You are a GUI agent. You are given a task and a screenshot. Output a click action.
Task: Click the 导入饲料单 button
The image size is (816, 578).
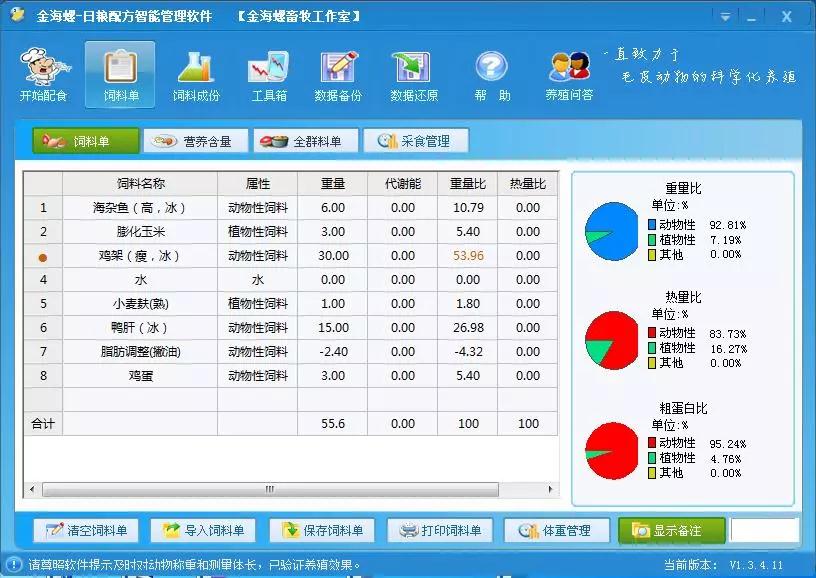click(x=203, y=531)
